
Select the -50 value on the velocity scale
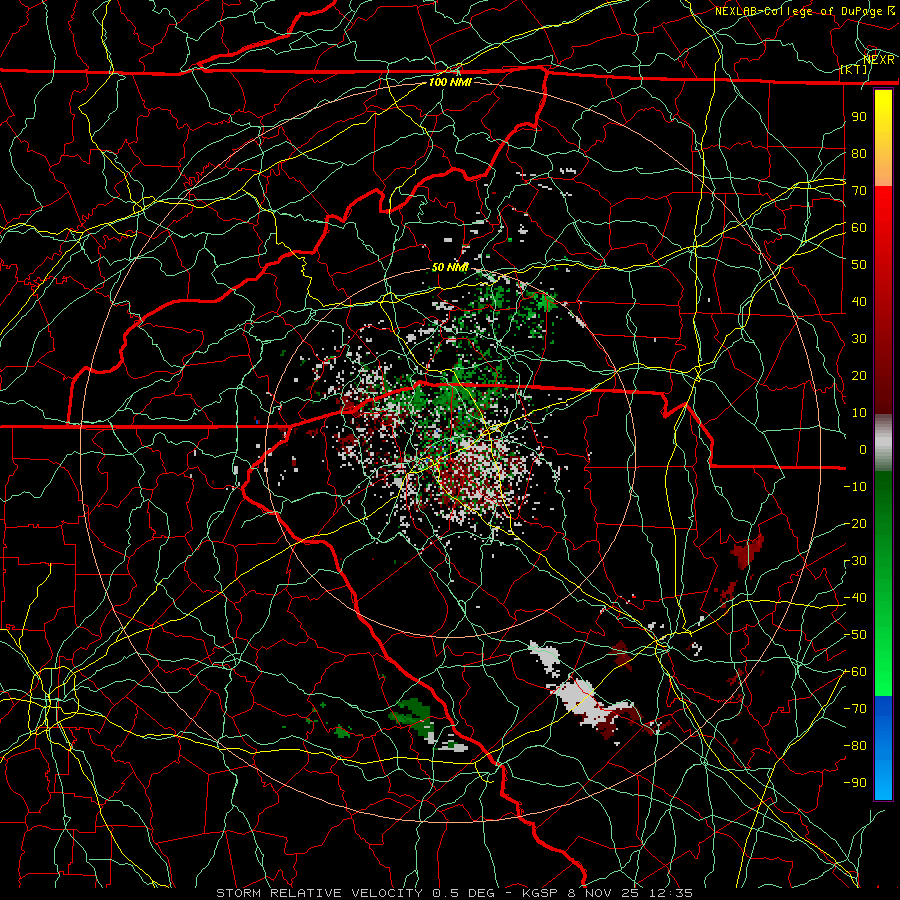855,635
